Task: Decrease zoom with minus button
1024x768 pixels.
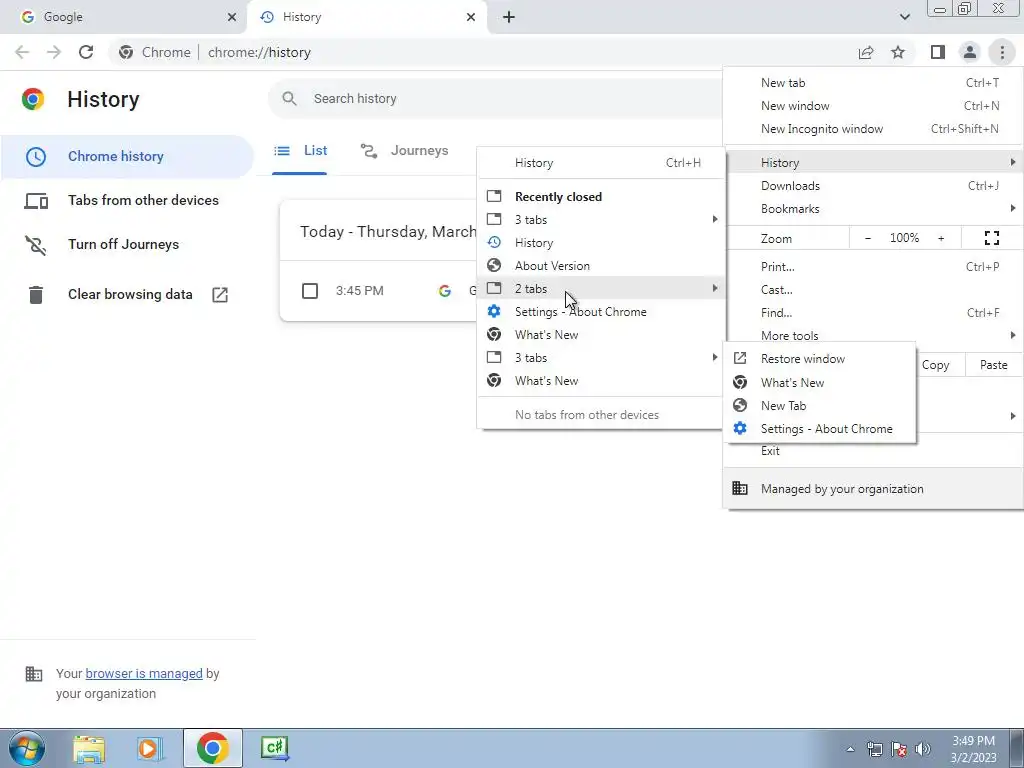Action: (x=868, y=238)
